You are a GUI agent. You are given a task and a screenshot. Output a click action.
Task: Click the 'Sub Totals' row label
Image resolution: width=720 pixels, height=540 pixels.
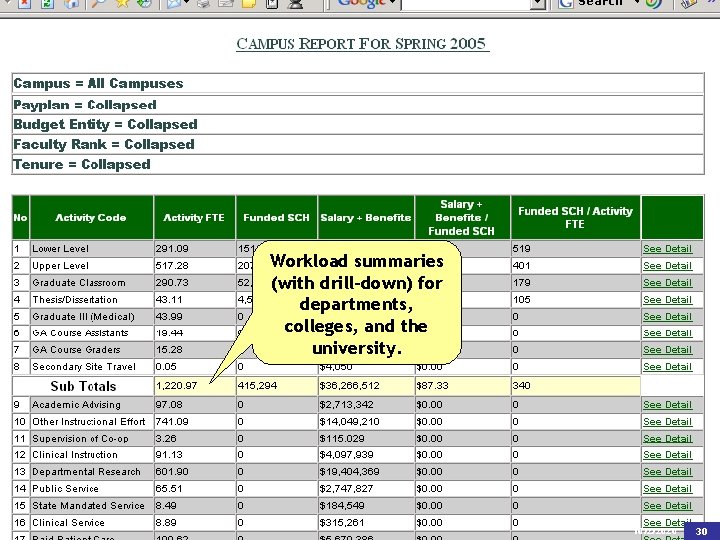pos(83,386)
